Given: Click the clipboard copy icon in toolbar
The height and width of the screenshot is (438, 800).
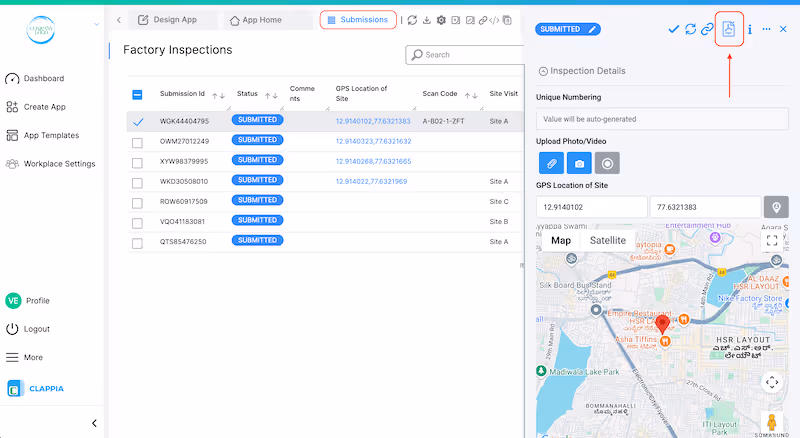Looking at the screenshot, I should pos(507,20).
